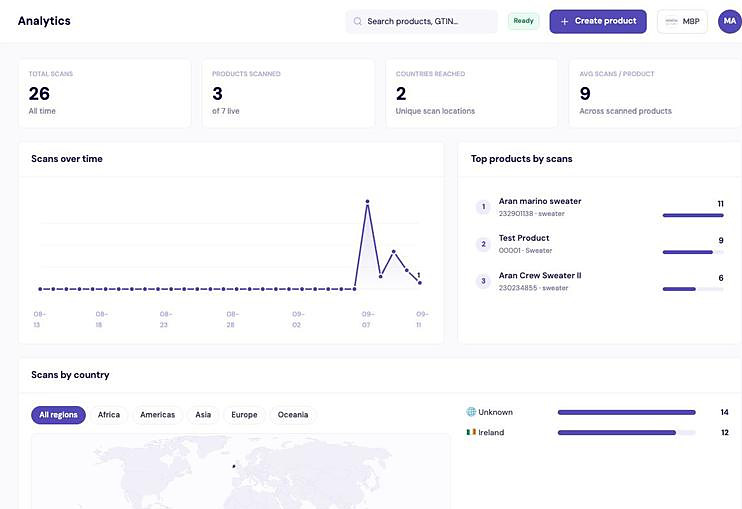742x509 pixels.
Task: Click the Countries Reached card showing 2
Action: pos(472,93)
